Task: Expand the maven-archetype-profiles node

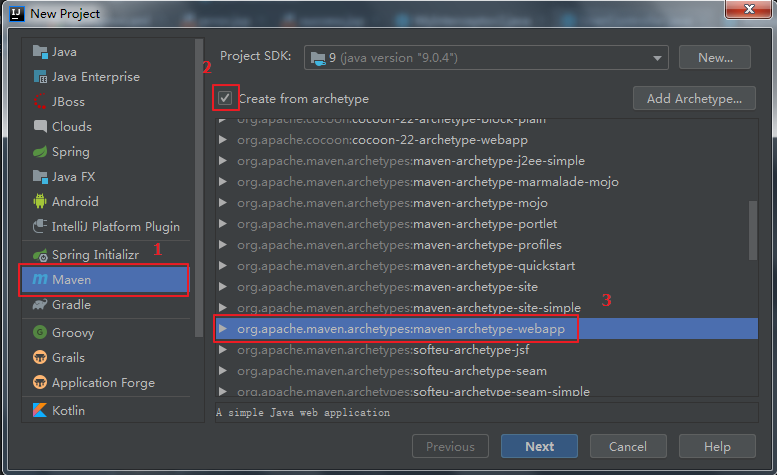Action: (x=223, y=245)
